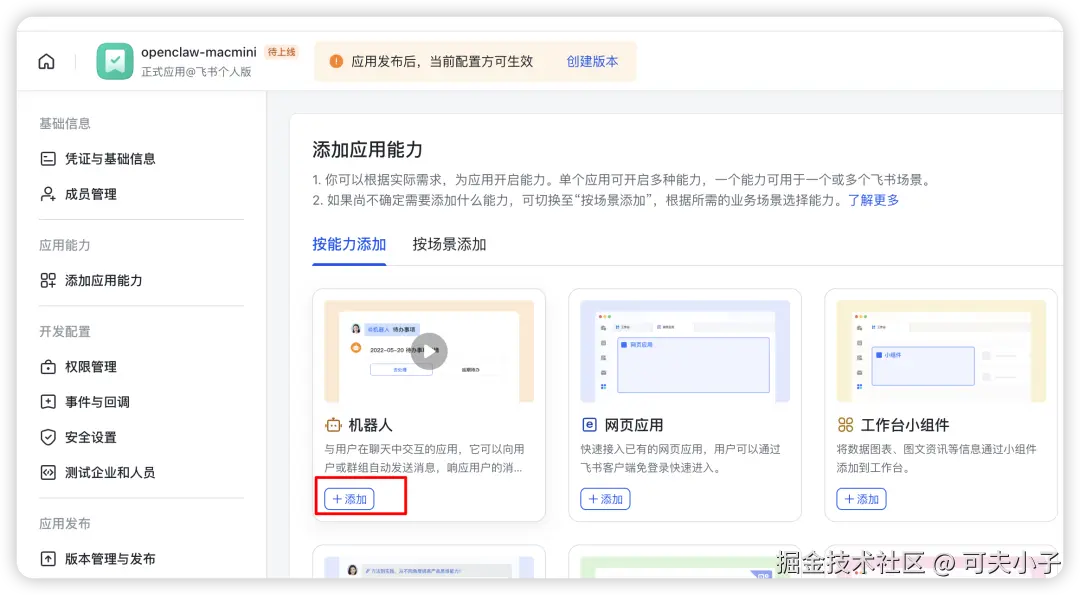Open the 网页应用 preview thumbnail

click(685, 351)
